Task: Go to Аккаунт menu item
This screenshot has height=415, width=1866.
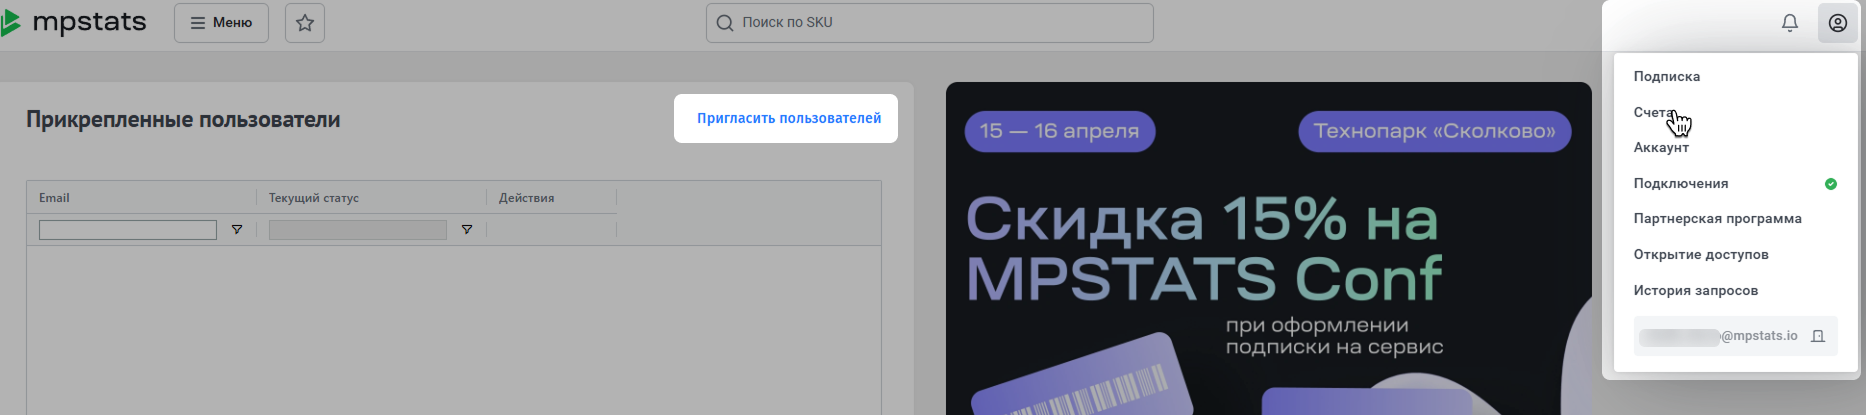Action: pos(1661,147)
